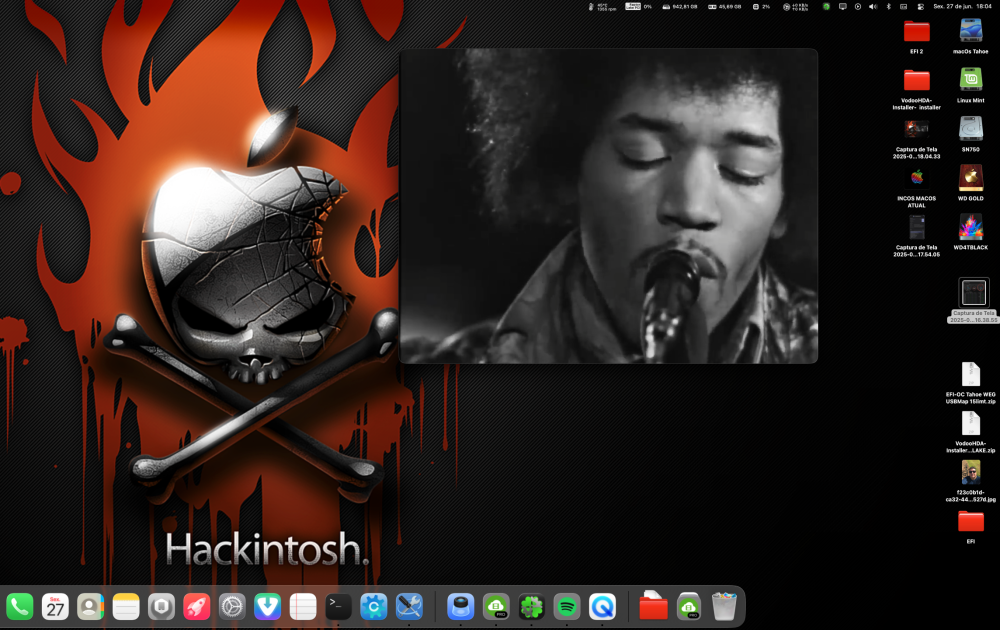Open QuickTime Player in the Dock

pos(602,606)
